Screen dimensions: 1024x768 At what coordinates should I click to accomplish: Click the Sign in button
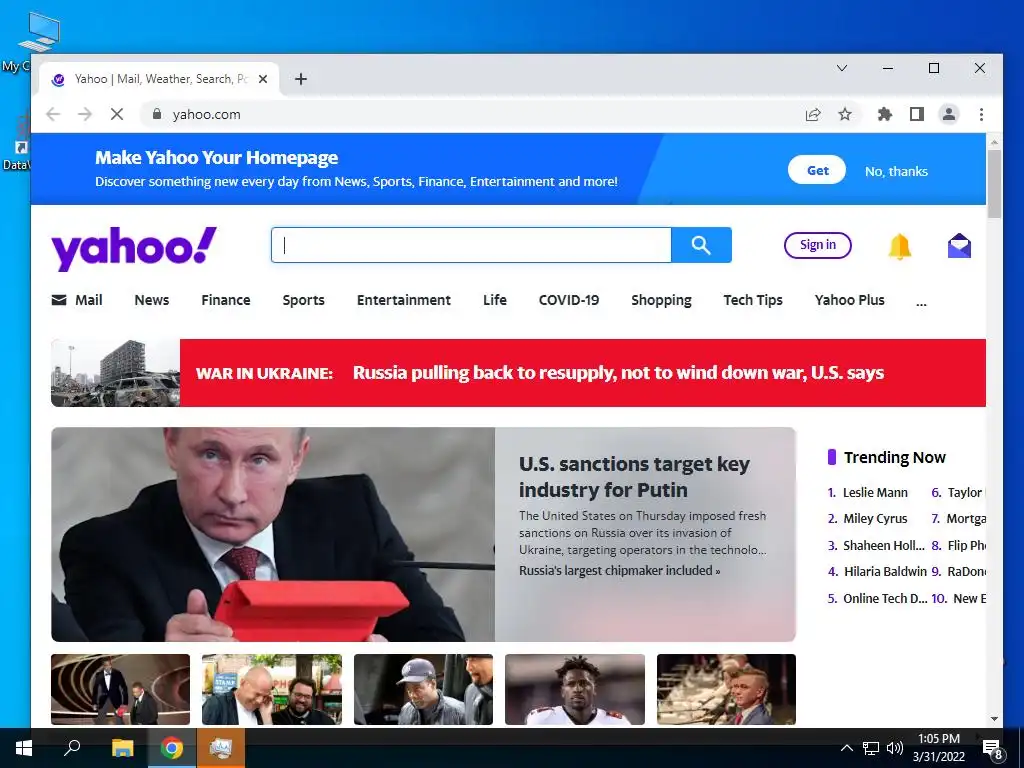(x=818, y=245)
